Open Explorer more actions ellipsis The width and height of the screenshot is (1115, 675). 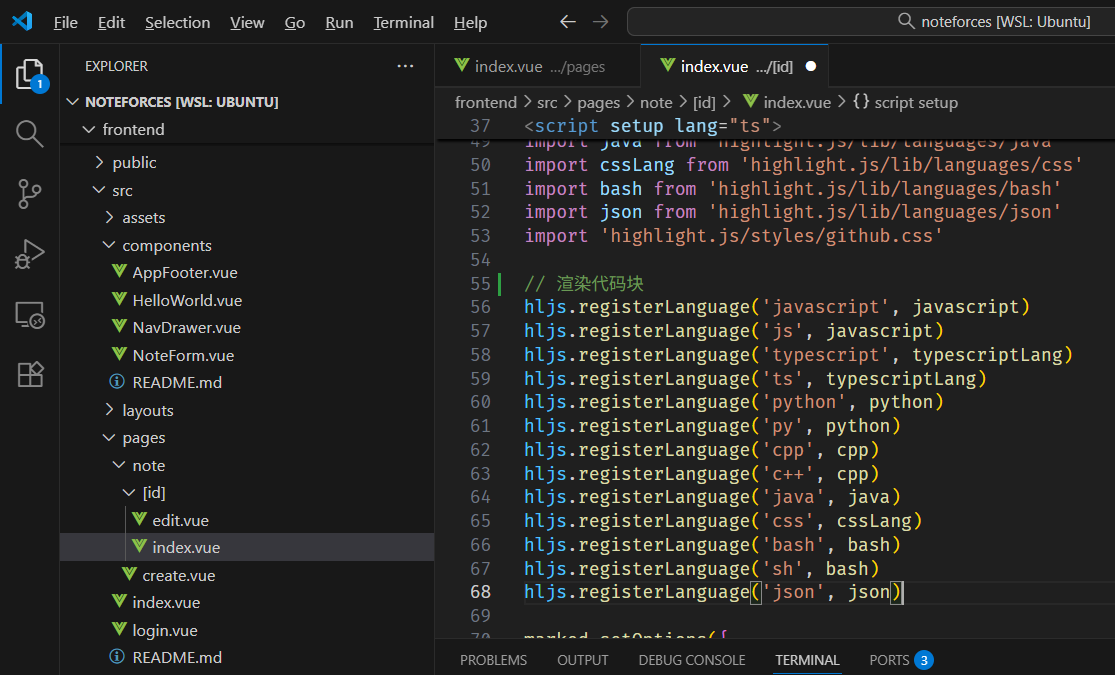405,66
